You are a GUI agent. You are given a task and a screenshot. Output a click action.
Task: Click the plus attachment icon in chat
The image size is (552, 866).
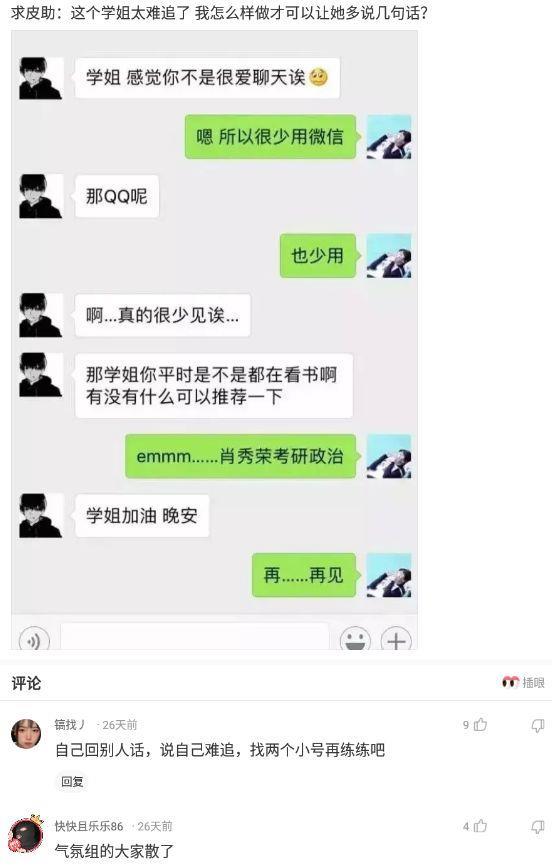coord(396,640)
